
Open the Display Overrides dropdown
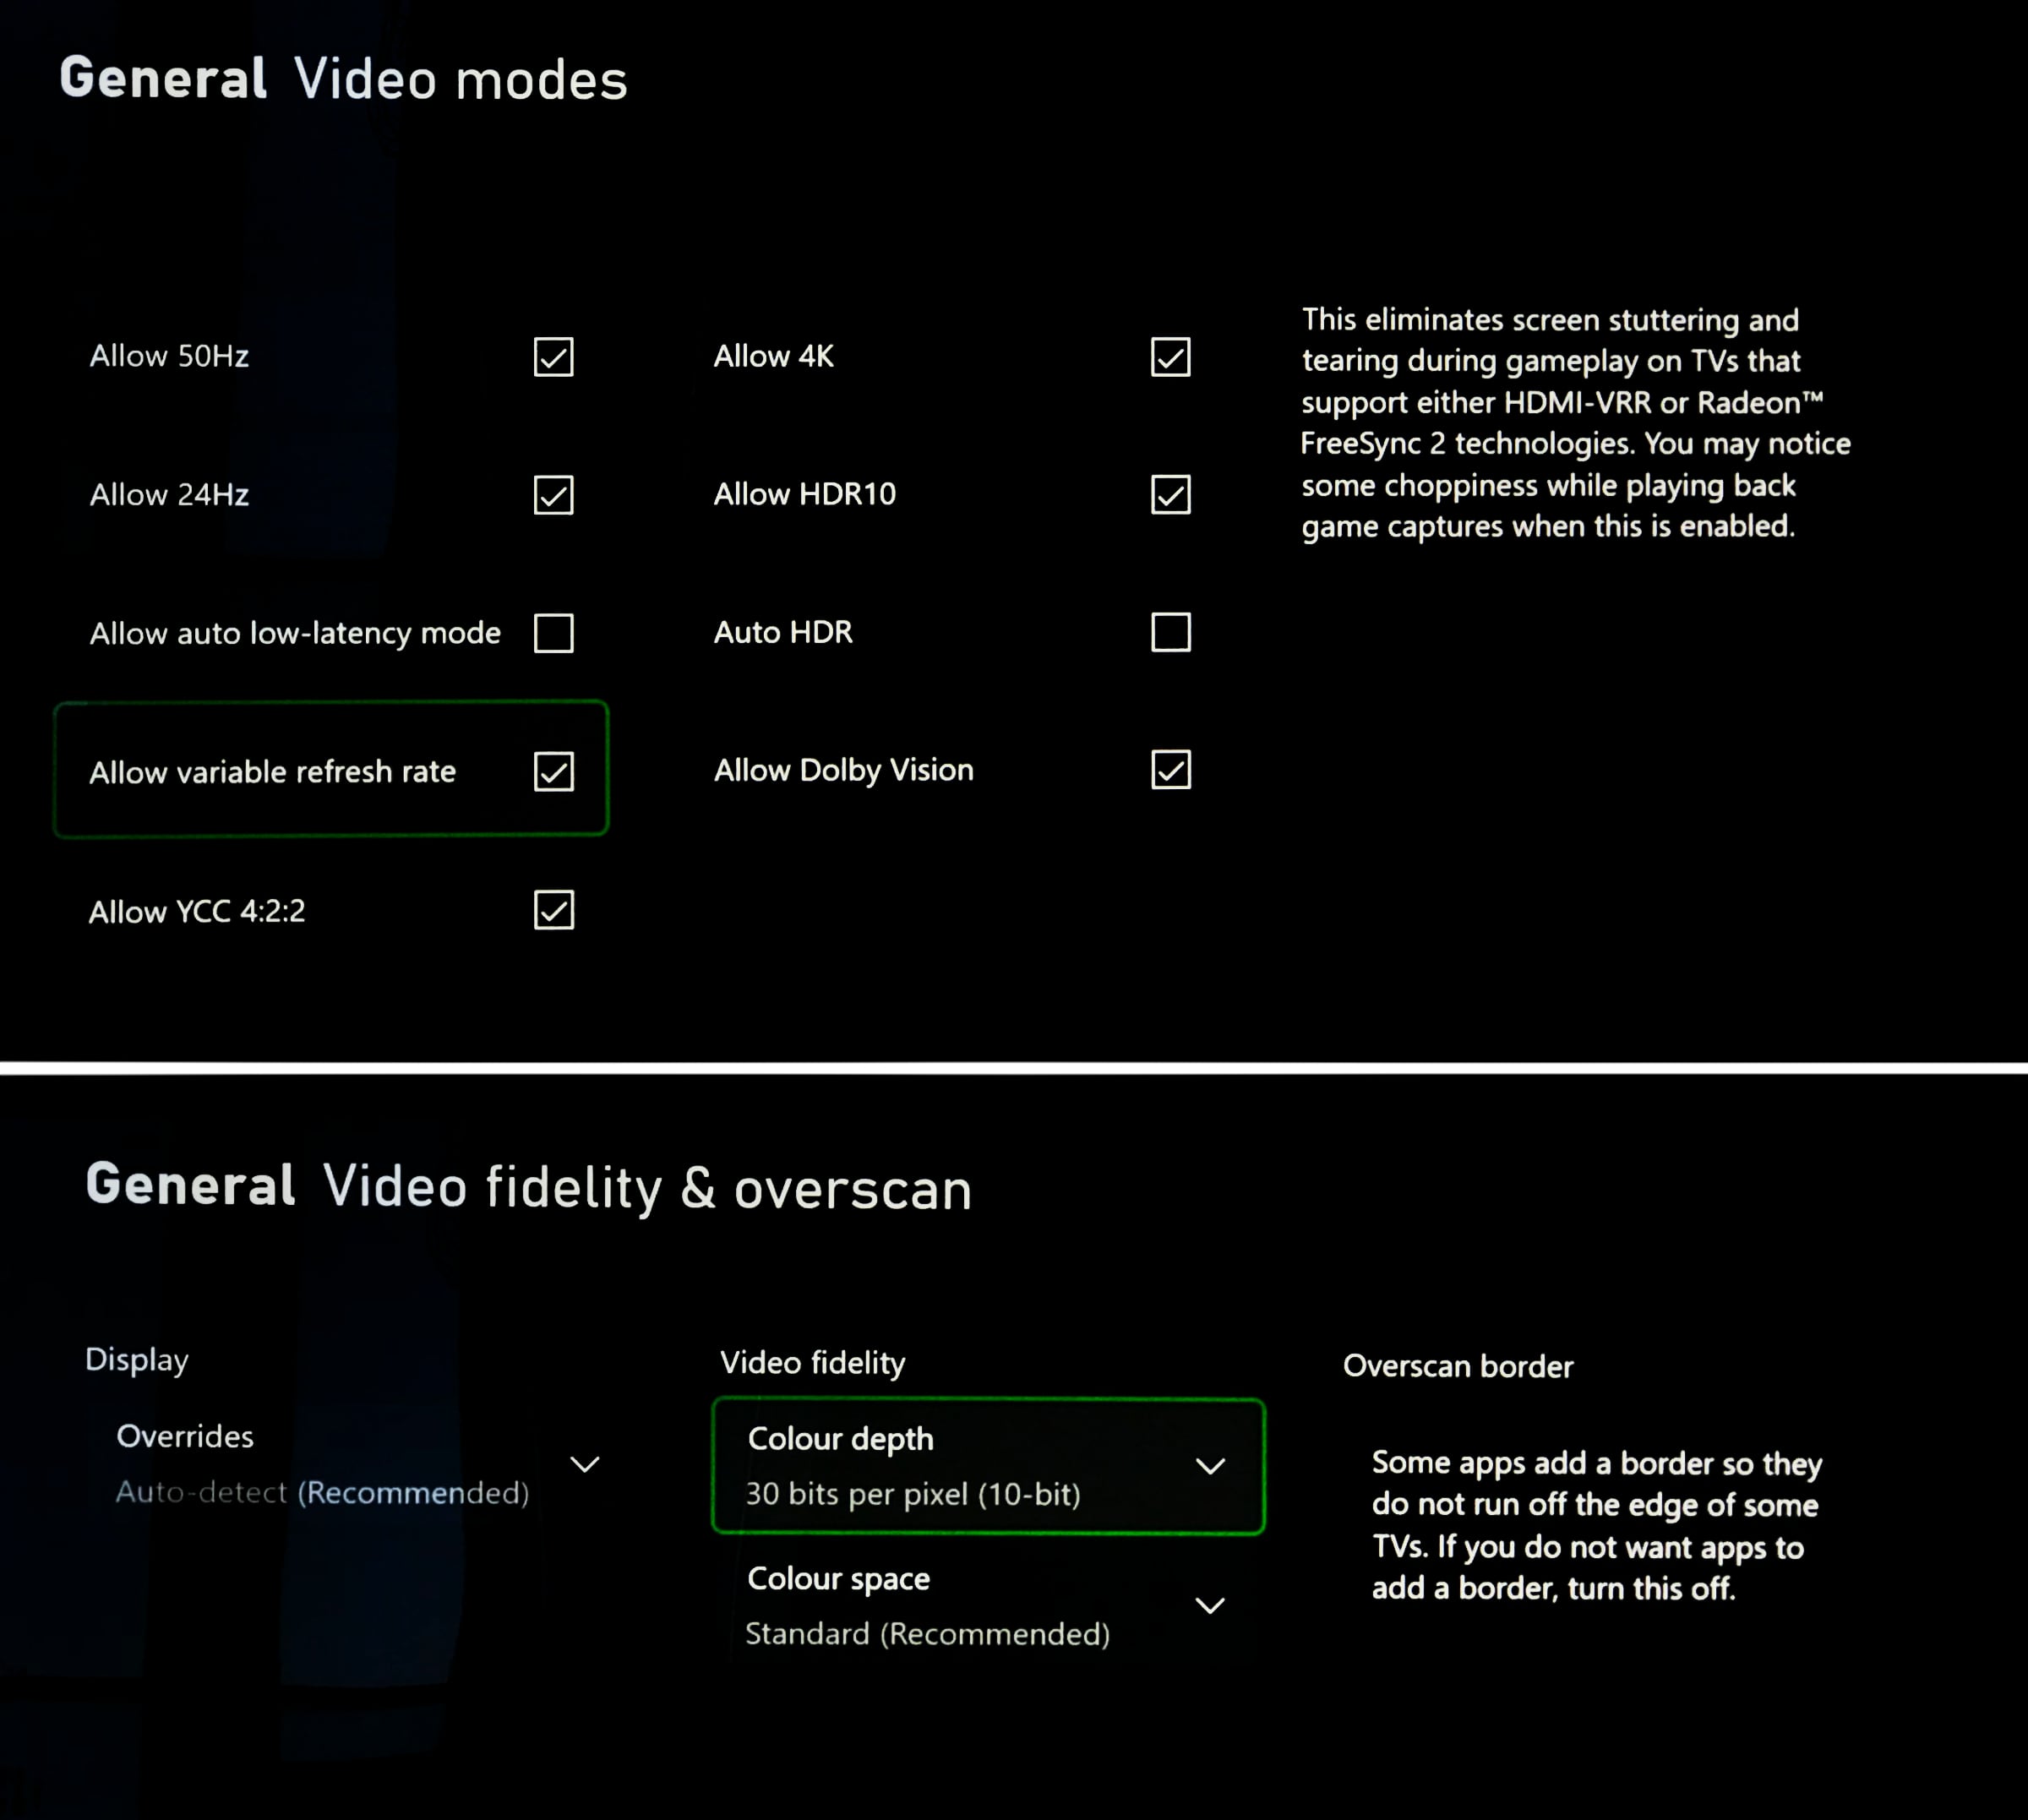(358, 1464)
